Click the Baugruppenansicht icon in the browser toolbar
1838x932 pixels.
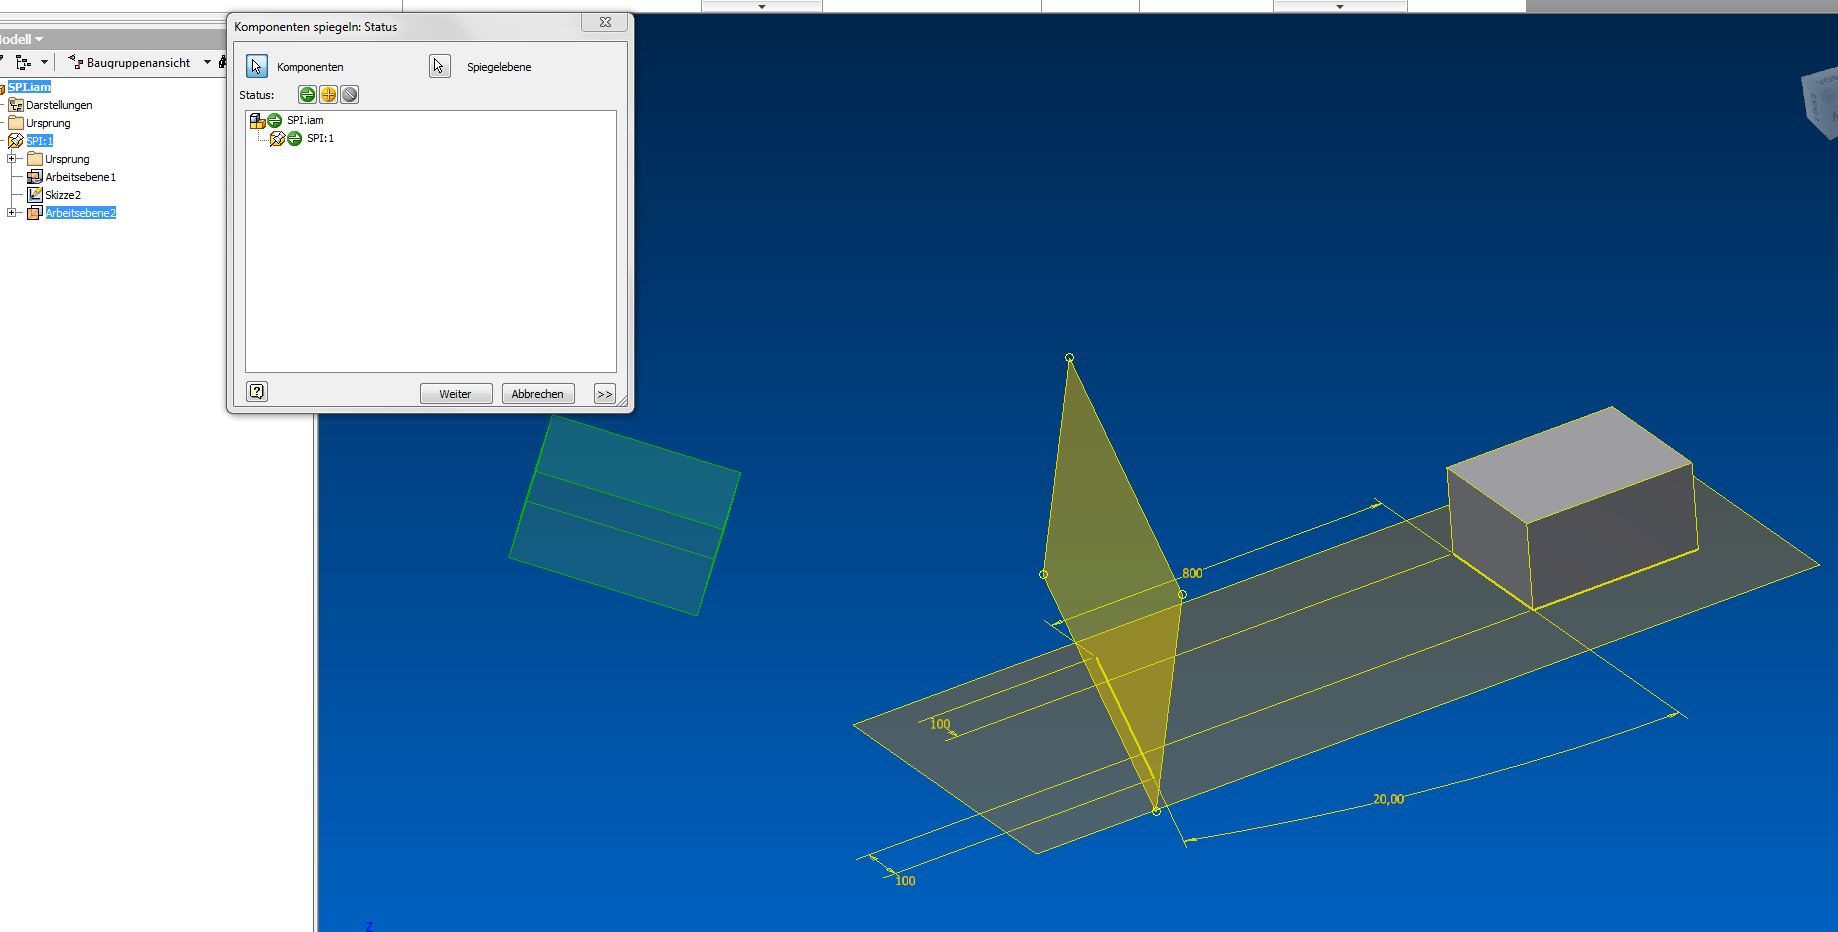75,62
